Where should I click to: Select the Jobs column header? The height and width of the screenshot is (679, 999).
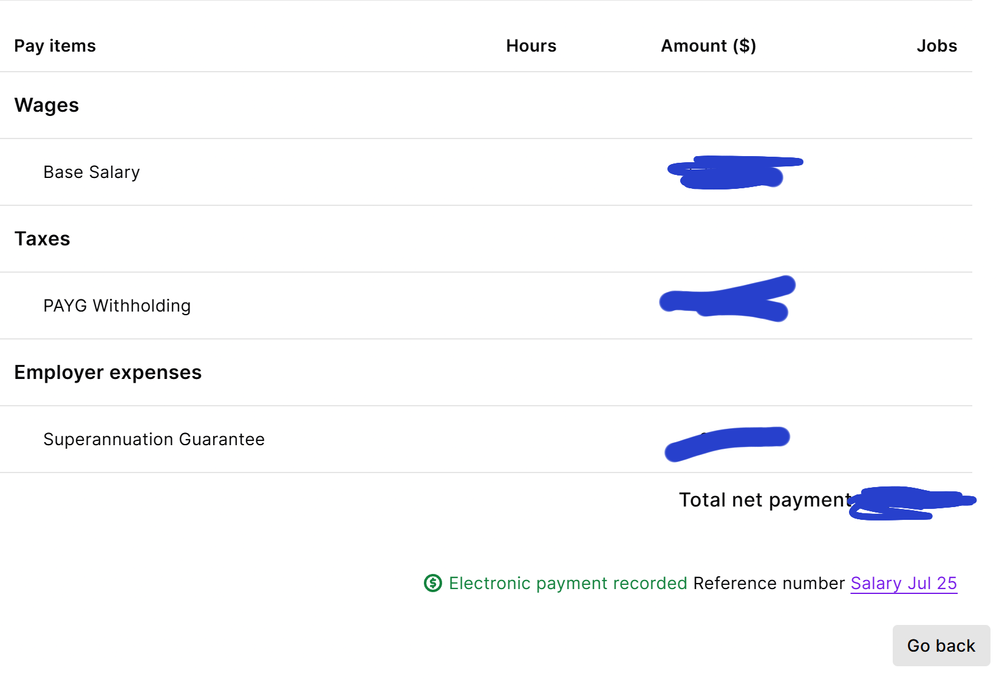tap(936, 46)
